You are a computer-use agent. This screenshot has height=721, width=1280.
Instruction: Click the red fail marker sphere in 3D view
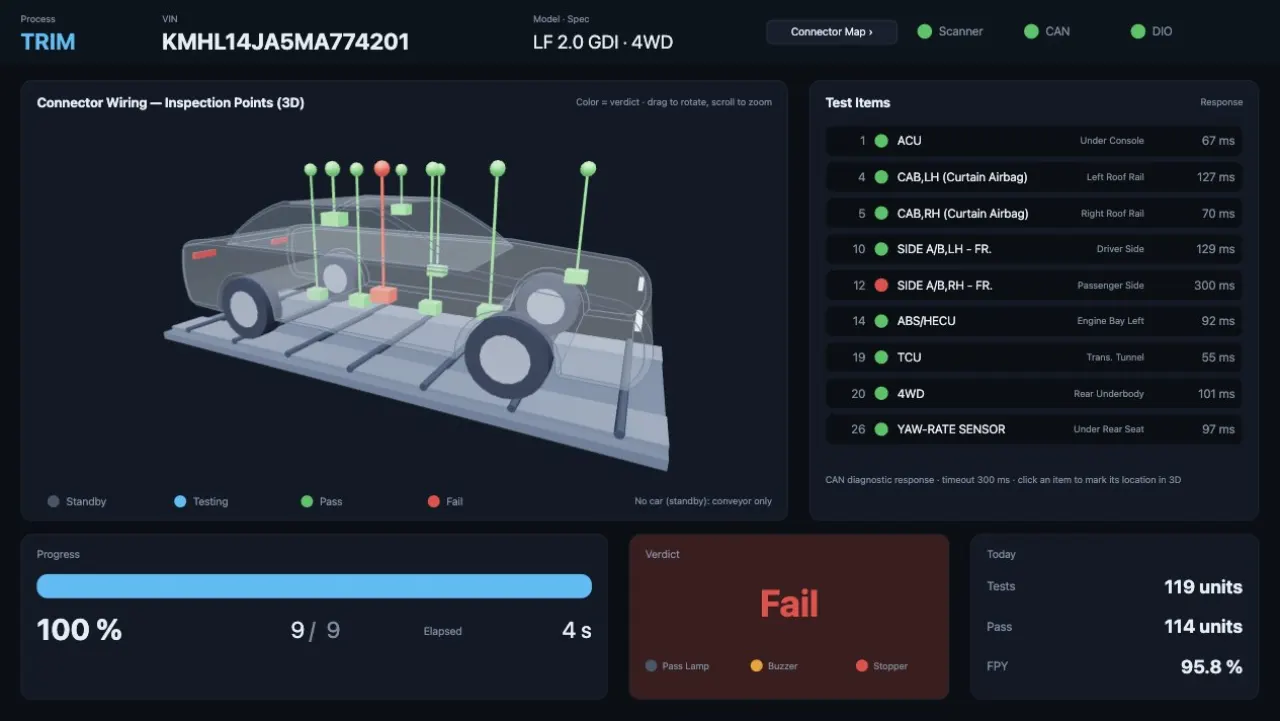[x=381, y=168]
